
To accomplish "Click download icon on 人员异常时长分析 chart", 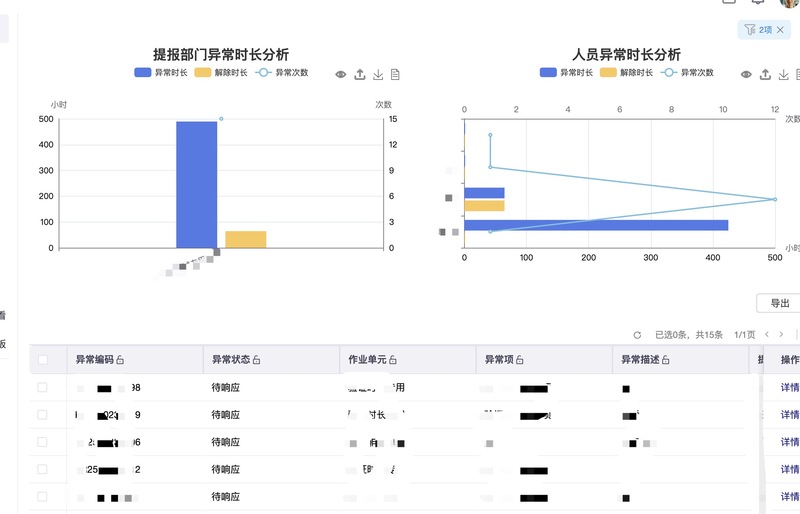I will pos(784,75).
